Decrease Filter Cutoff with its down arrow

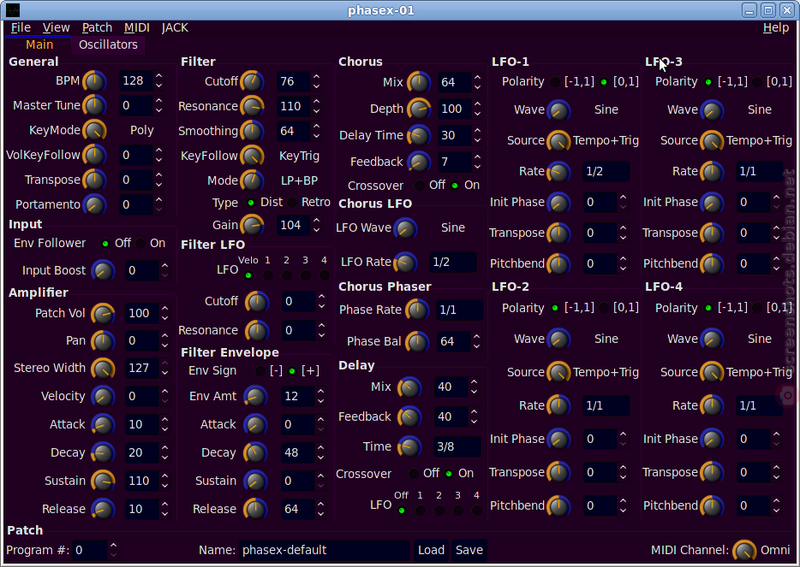point(316,86)
